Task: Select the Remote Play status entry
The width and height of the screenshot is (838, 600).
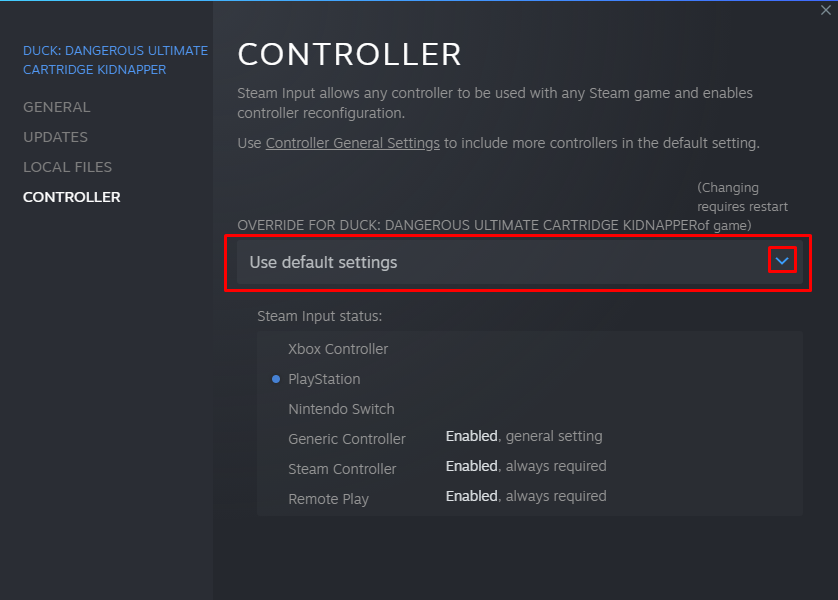Action: [x=328, y=499]
